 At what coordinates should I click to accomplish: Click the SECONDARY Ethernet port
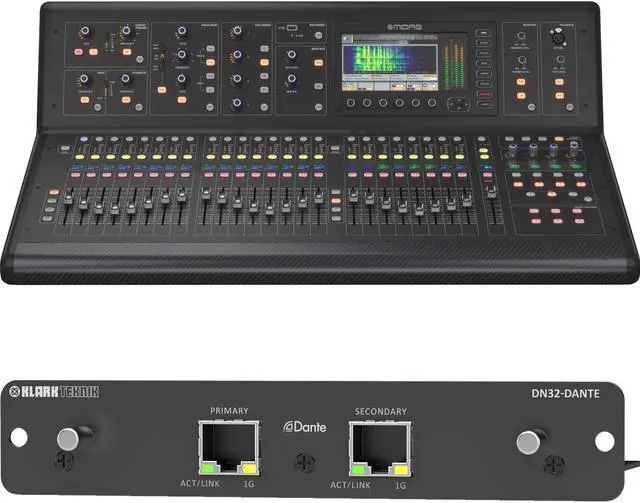(x=380, y=449)
